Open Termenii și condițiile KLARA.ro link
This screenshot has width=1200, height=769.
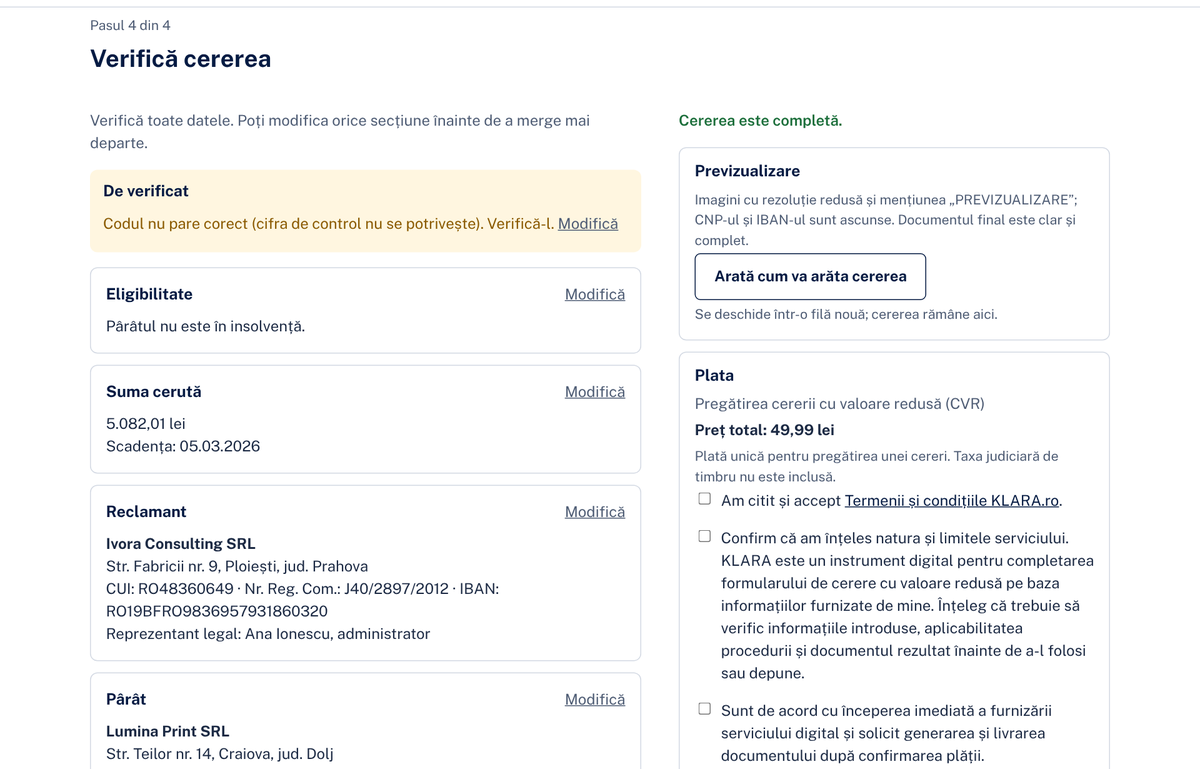(x=952, y=501)
